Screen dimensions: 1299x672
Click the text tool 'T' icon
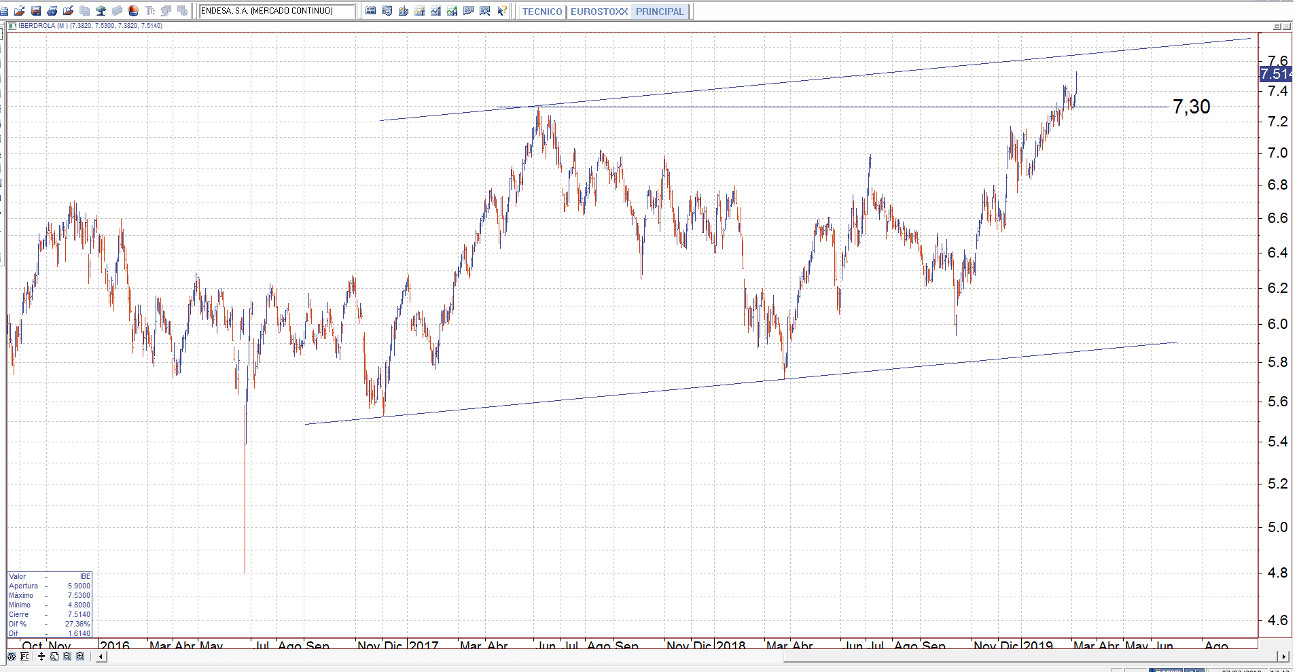pos(149,11)
